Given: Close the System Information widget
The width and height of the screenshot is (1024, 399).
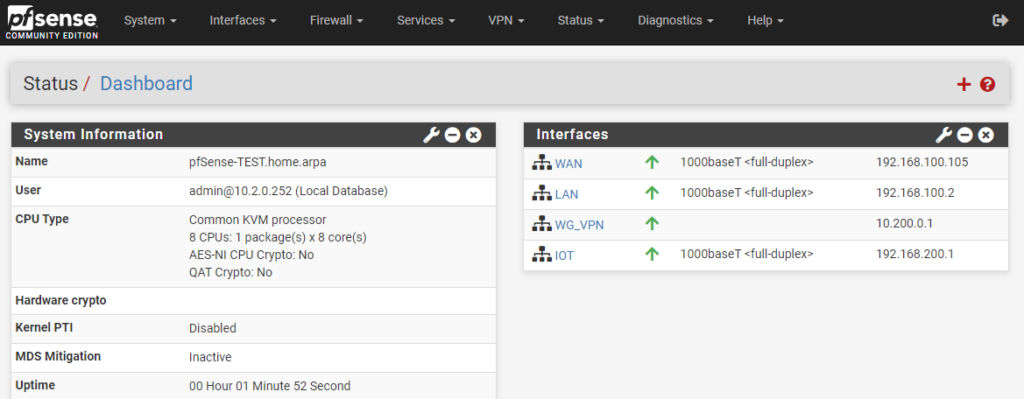Looking at the screenshot, I should [473, 135].
